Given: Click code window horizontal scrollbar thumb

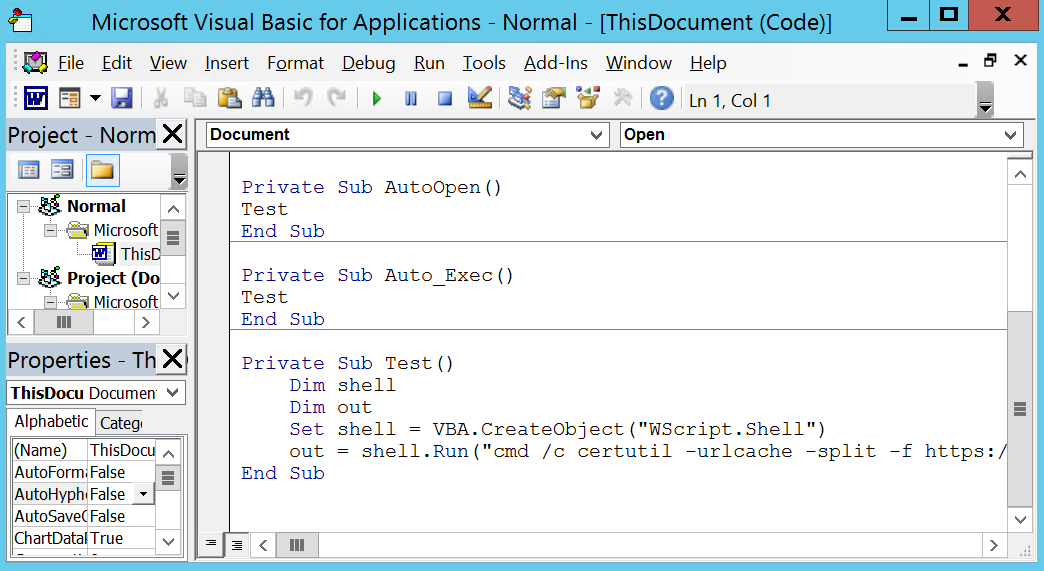Looking at the screenshot, I should pyautogui.click(x=297, y=545).
